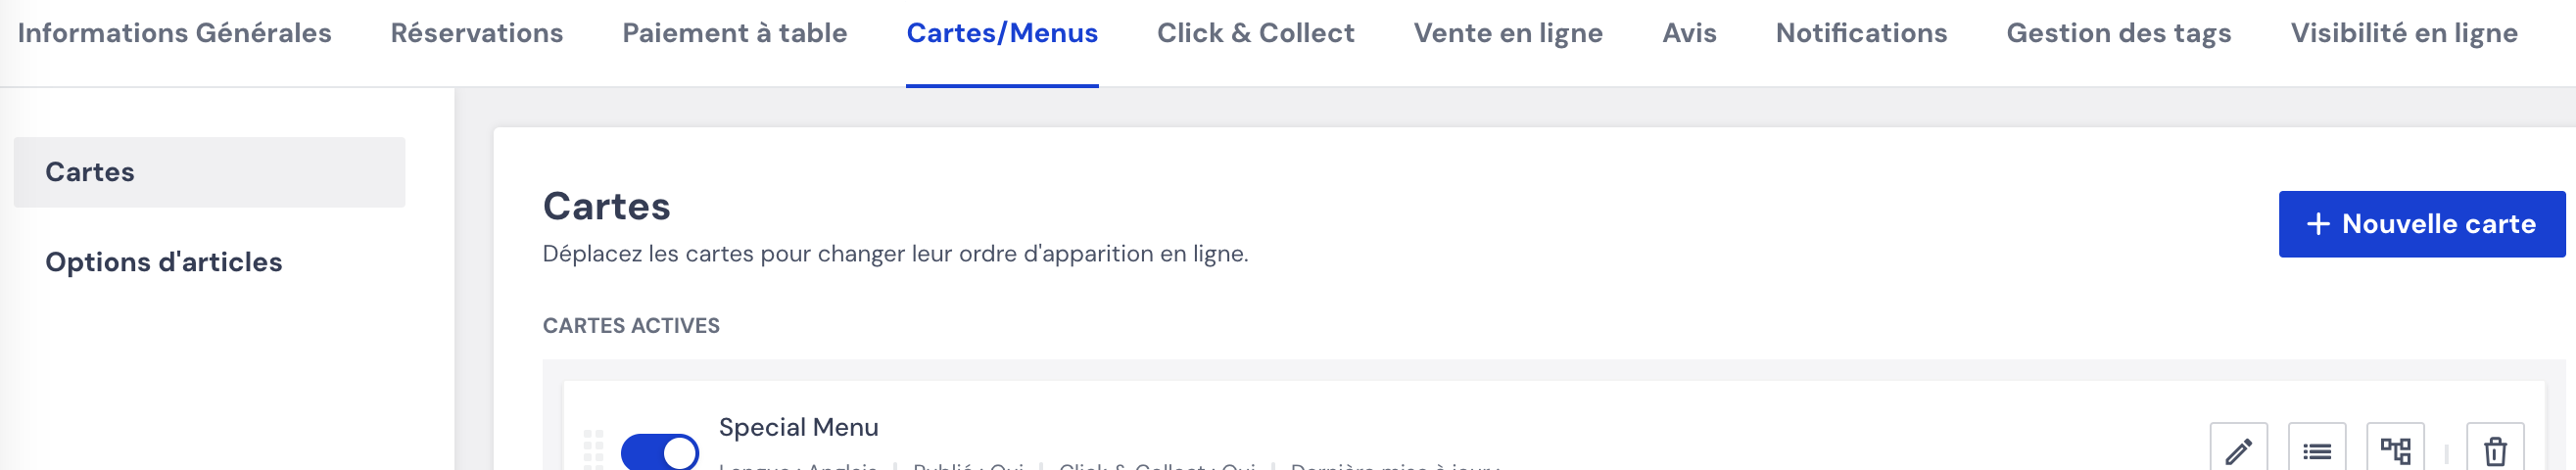Go to the Notifications tab

(x=1861, y=33)
